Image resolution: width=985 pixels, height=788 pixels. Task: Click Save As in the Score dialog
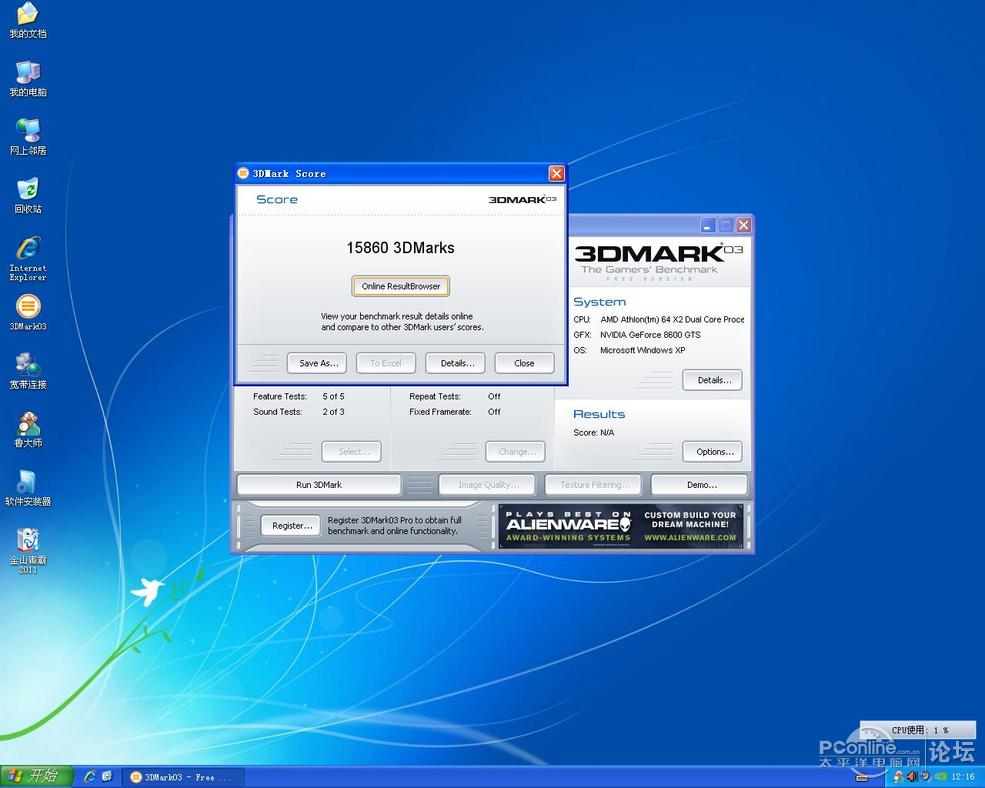tap(318, 363)
